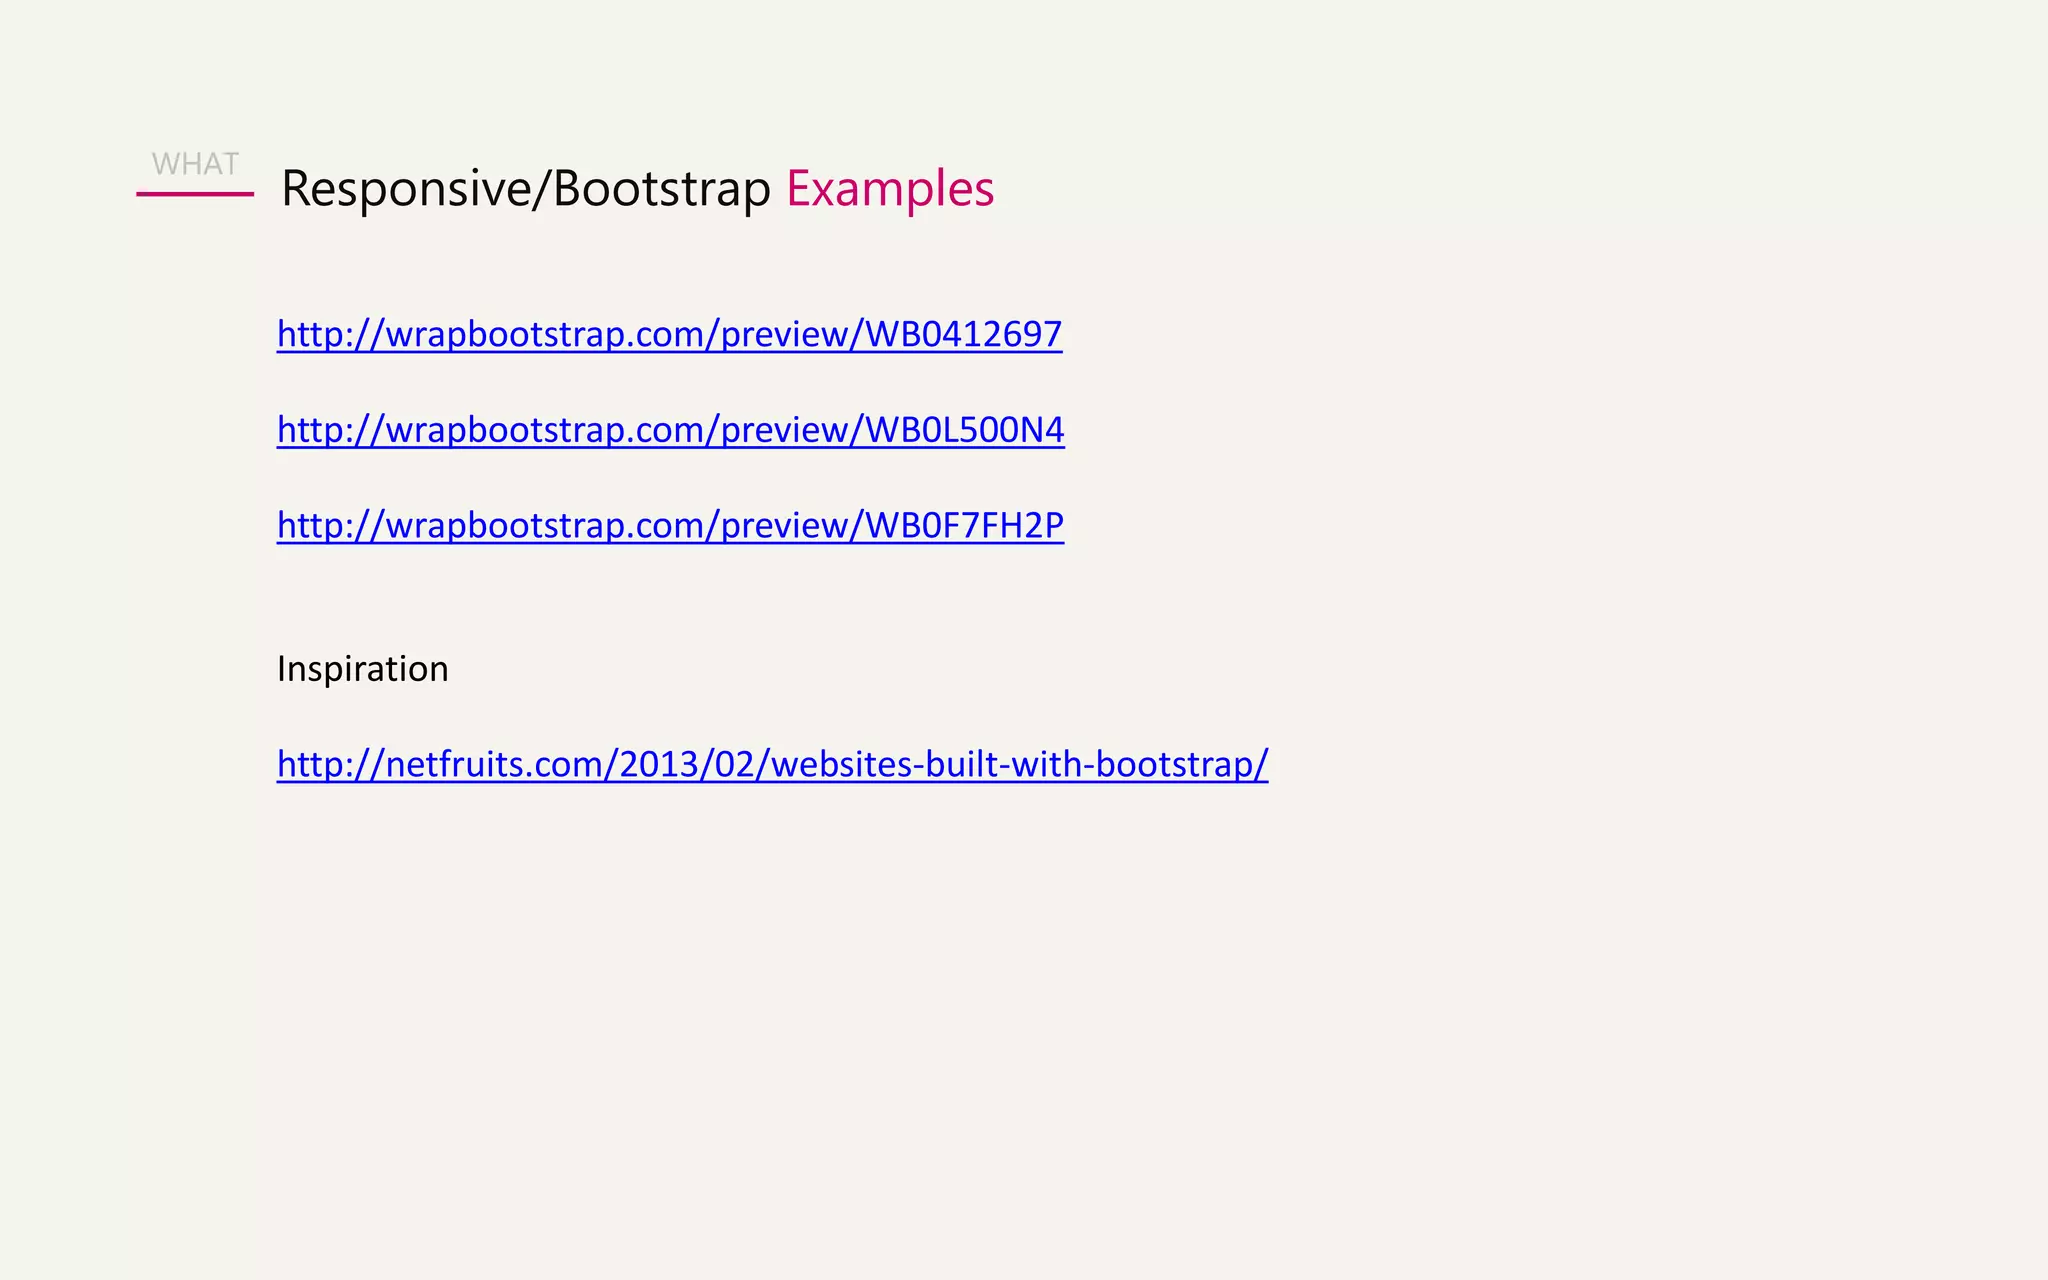Click the 'Responsive/Bootstrap Examples' slide title

(x=638, y=190)
